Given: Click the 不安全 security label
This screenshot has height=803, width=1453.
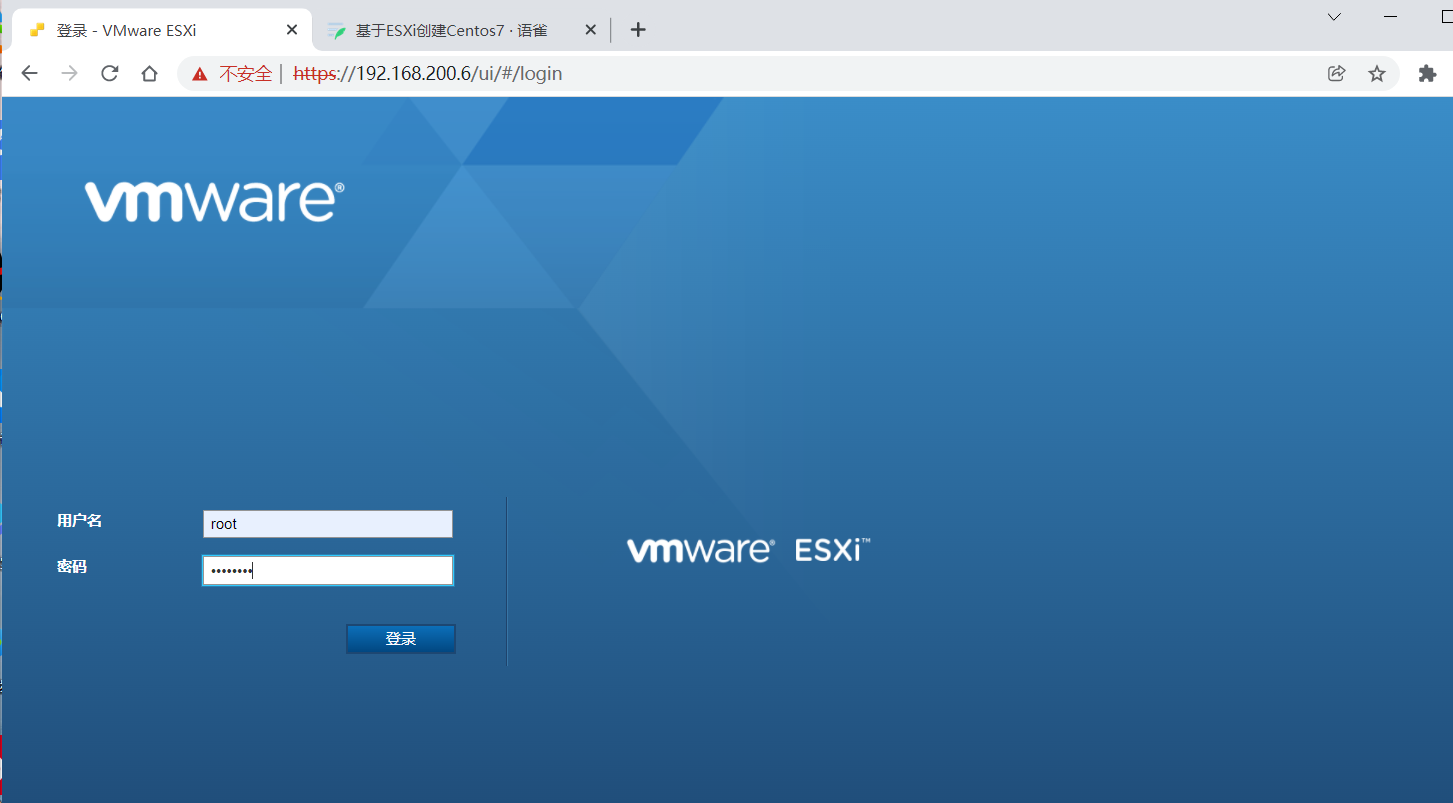Looking at the screenshot, I should point(246,73).
